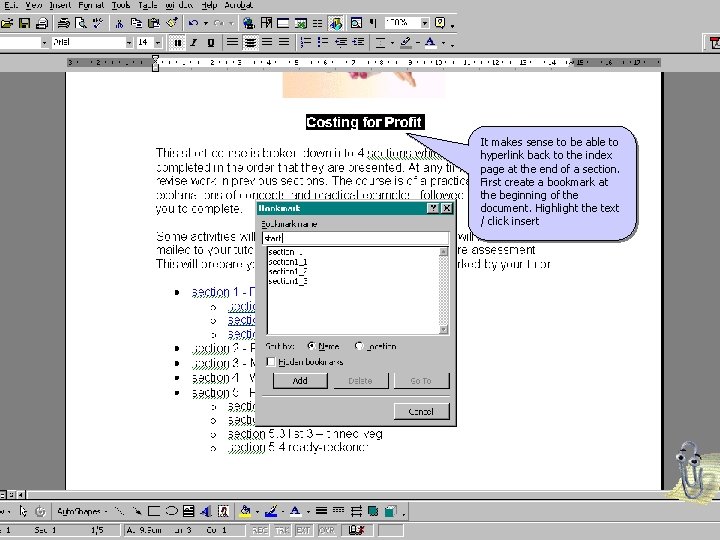Insert a hyperlink with the globe icon

pos(249,23)
